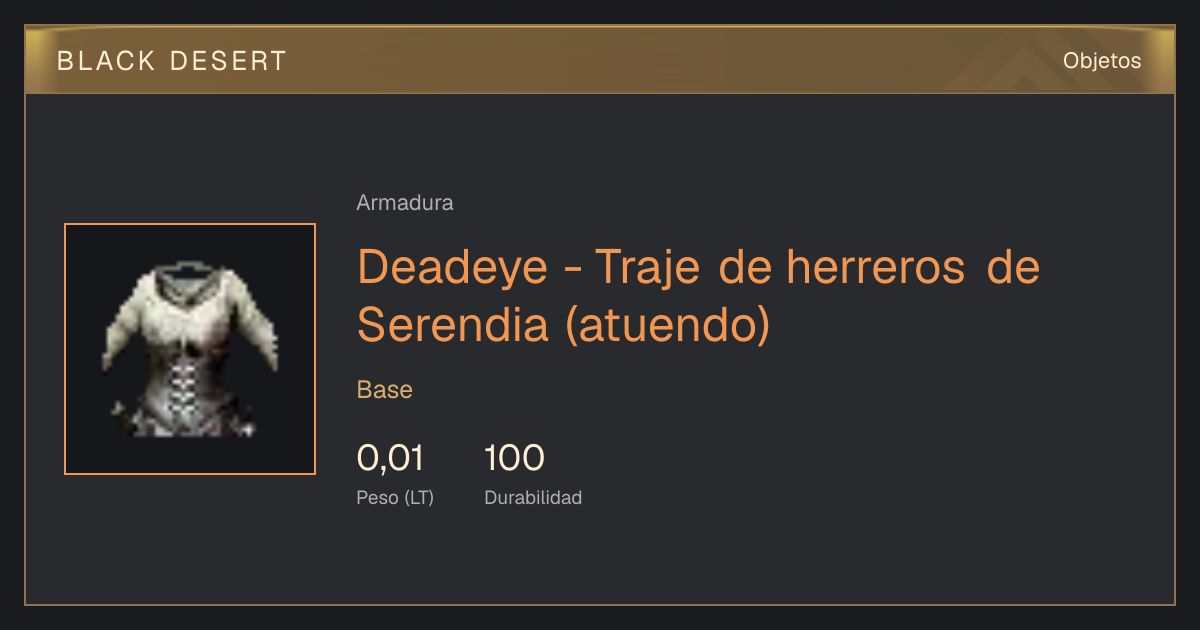1200x630 pixels.
Task: Click the Peso (LT) label
Action: pos(395,498)
